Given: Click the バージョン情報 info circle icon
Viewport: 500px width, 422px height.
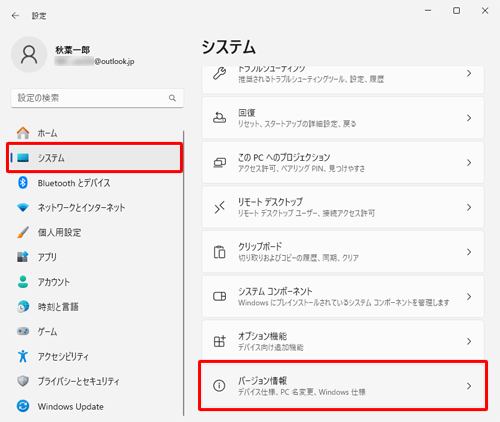Looking at the screenshot, I should click(219, 386).
